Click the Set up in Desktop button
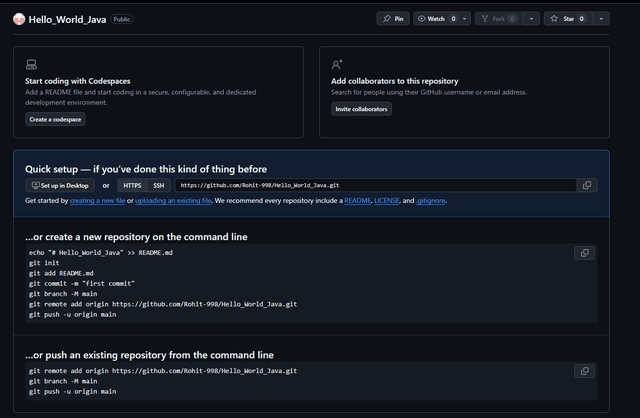This screenshot has width=640, height=418. coord(60,185)
